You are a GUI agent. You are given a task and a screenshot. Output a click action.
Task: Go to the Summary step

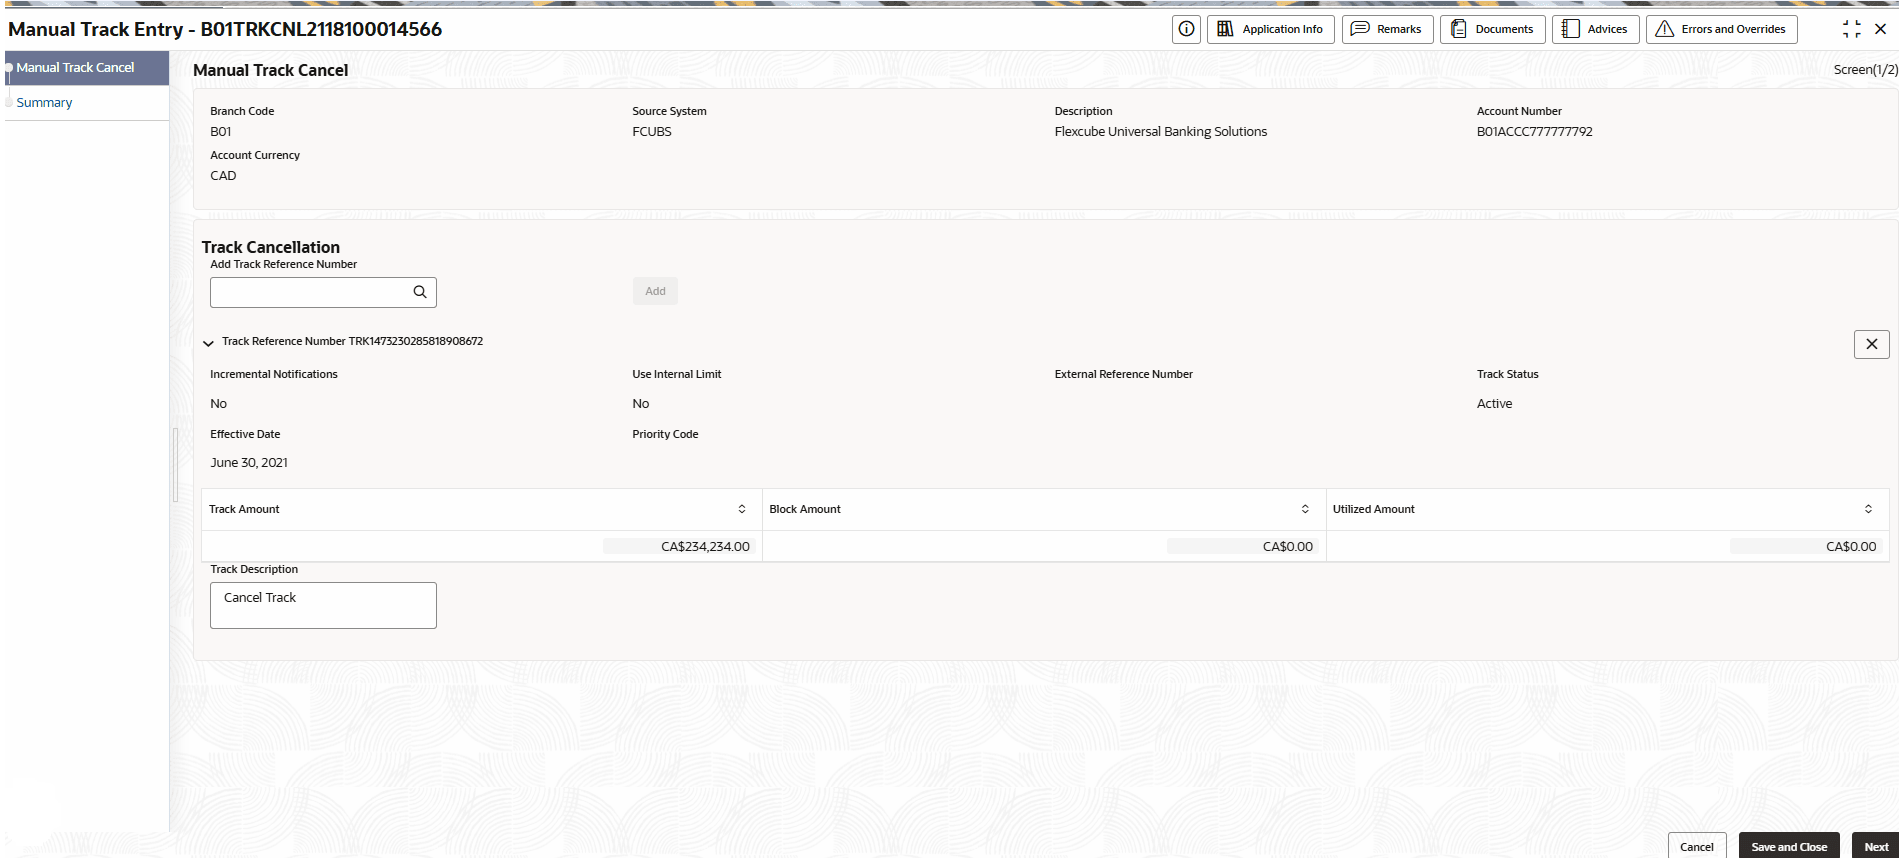coord(44,102)
